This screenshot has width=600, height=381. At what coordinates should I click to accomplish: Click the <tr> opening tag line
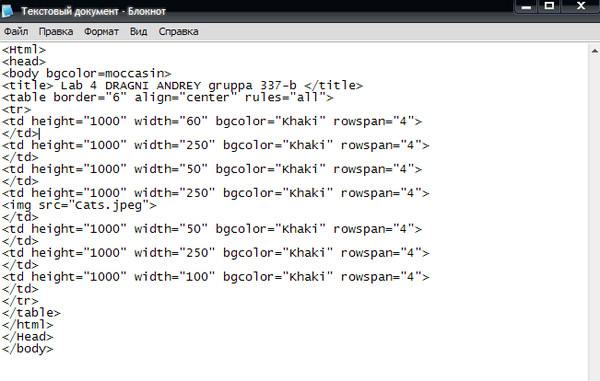pos(16,109)
